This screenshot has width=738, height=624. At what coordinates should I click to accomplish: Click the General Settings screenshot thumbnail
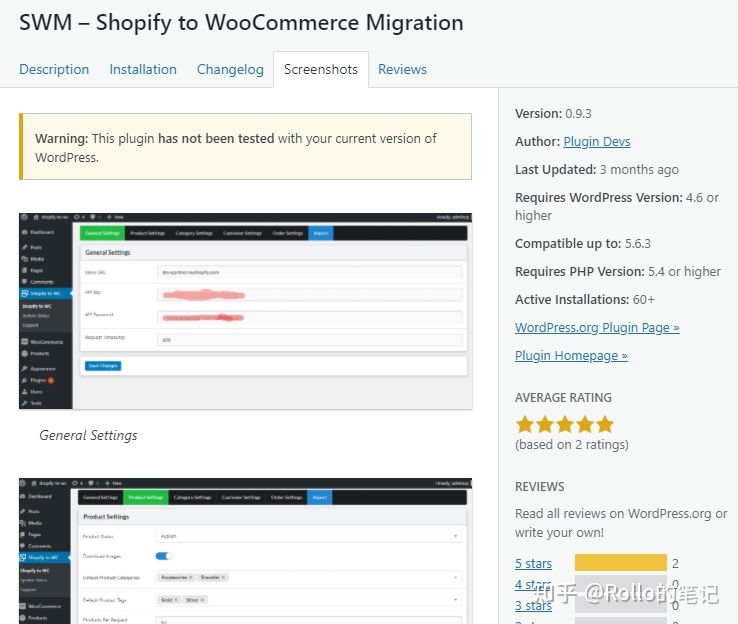click(246, 311)
